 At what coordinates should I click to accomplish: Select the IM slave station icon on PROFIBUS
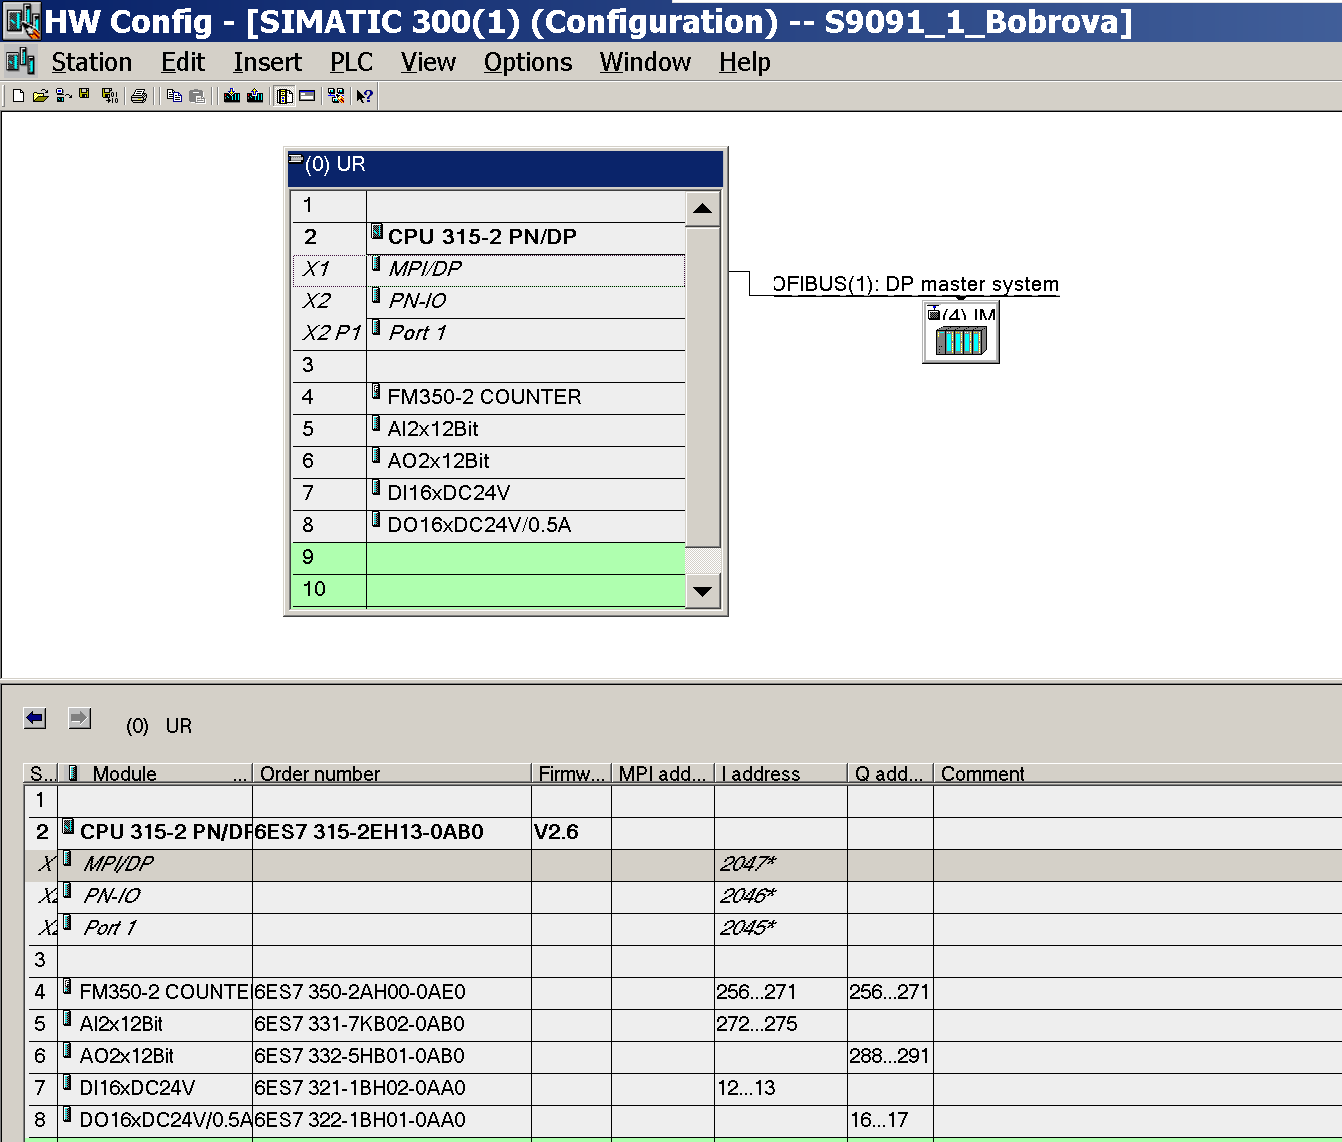pyautogui.click(x=961, y=333)
